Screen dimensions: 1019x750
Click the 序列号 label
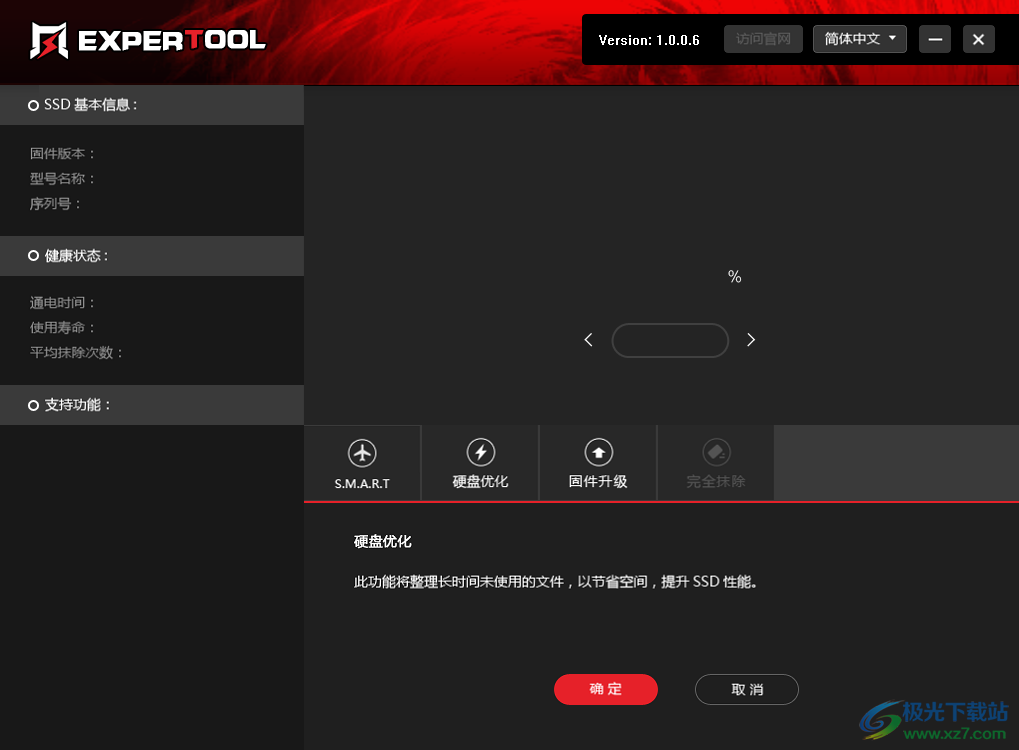(x=55, y=204)
